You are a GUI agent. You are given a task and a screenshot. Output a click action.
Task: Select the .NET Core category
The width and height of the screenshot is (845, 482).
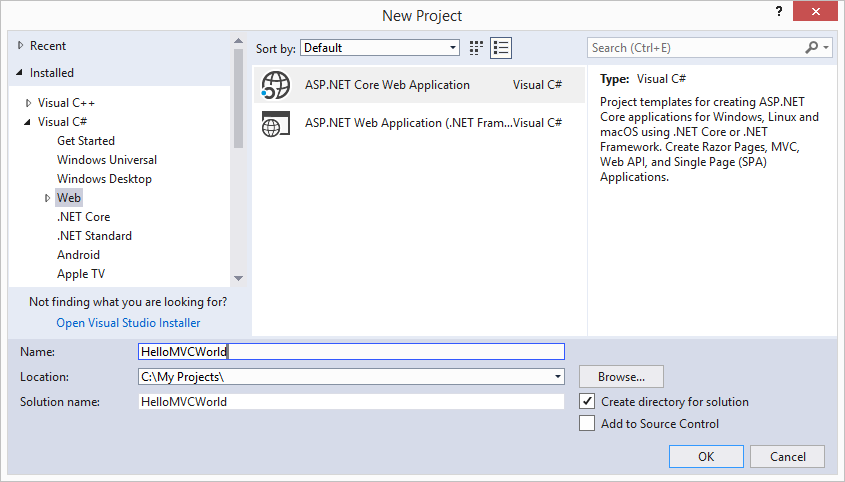84,217
